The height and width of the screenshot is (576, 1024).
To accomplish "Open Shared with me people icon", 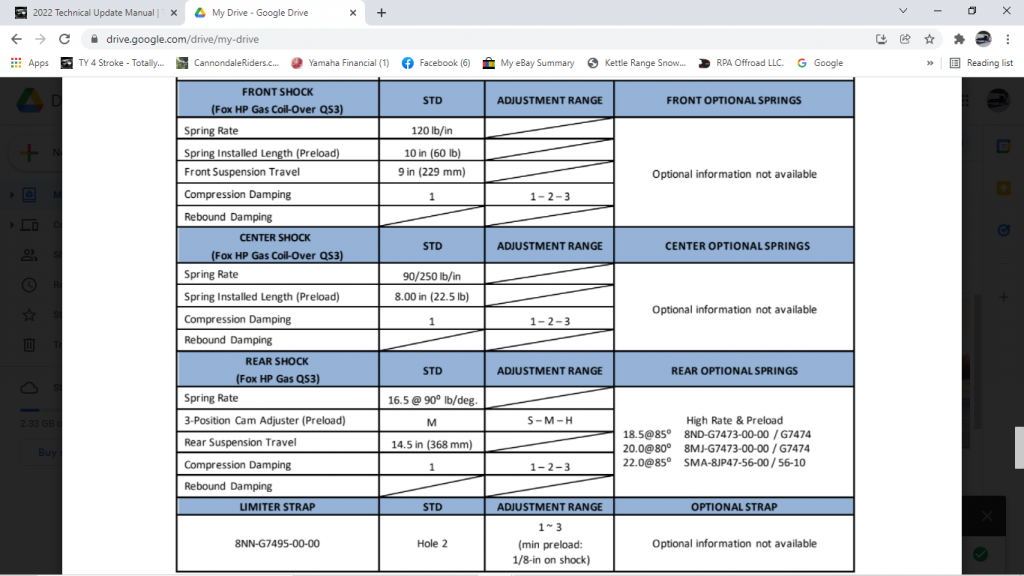I will coord(30,255).
